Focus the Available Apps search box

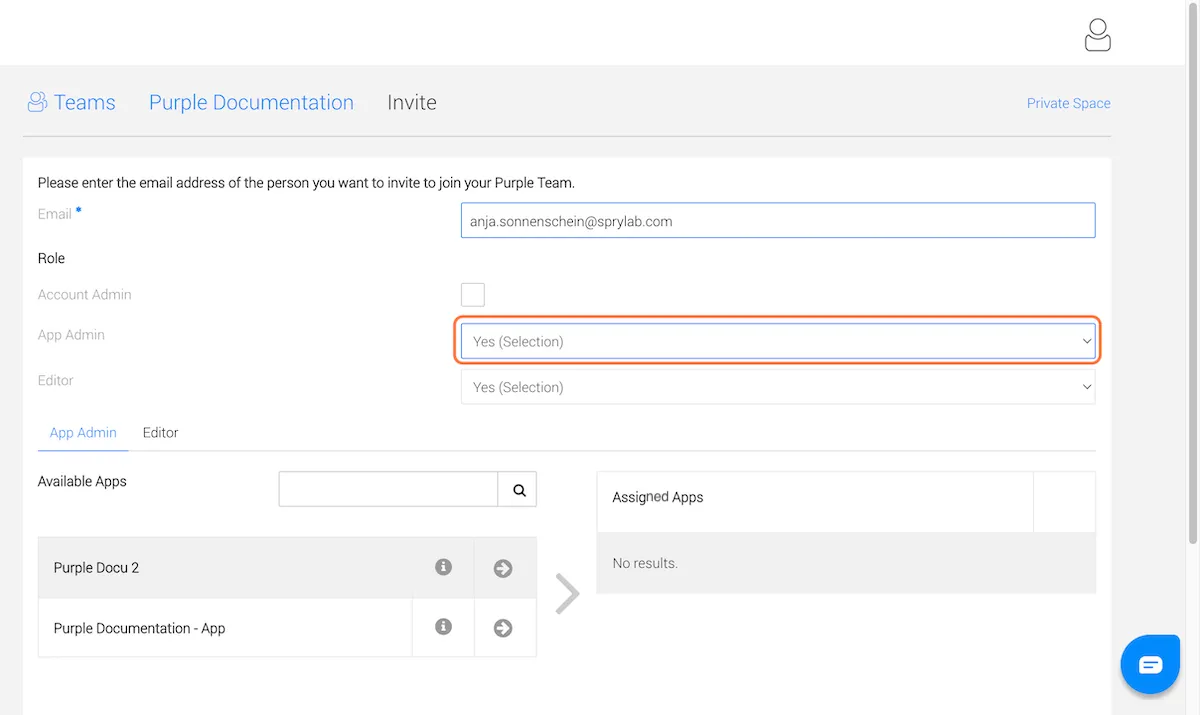[x=388, y=490]
